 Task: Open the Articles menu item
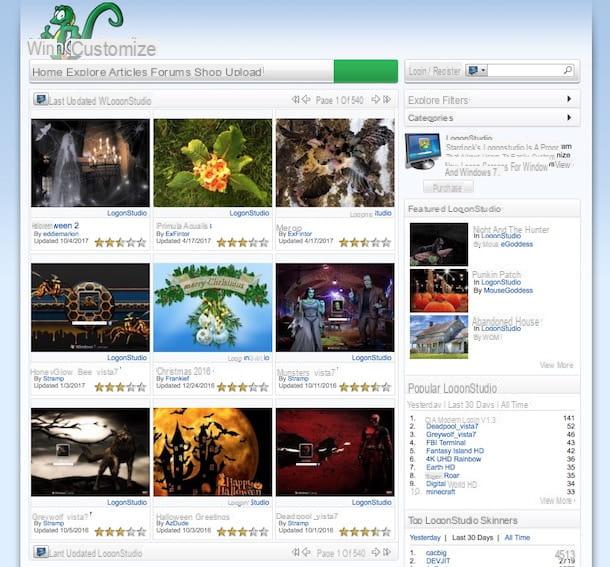(x=128, y=72)
